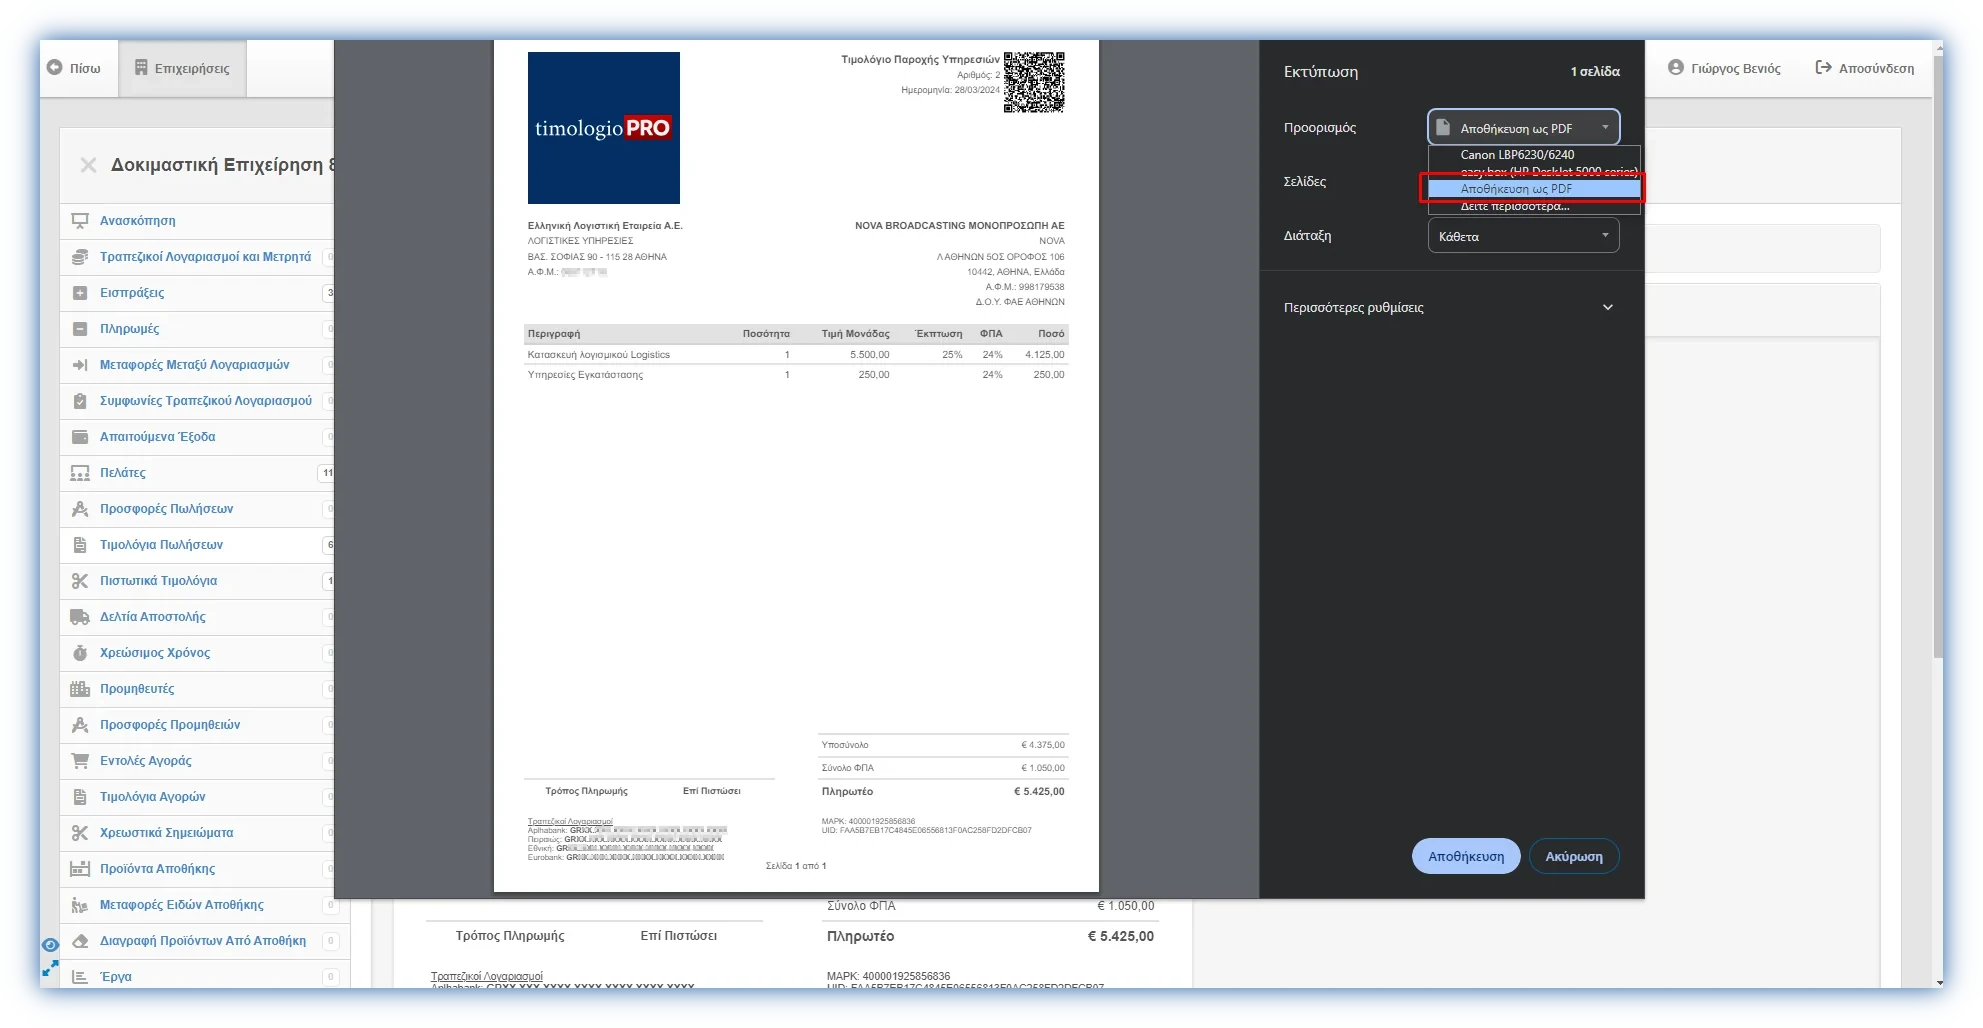Click the shopping cart icon for Εντολές Αγοράς
Viewport: 1983px width, 1028px height.
(x=80, y=761)
